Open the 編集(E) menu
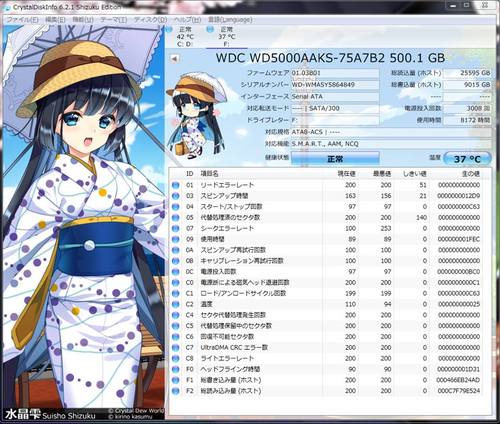The width and height of the screenshot is (500, 424). 55,20
